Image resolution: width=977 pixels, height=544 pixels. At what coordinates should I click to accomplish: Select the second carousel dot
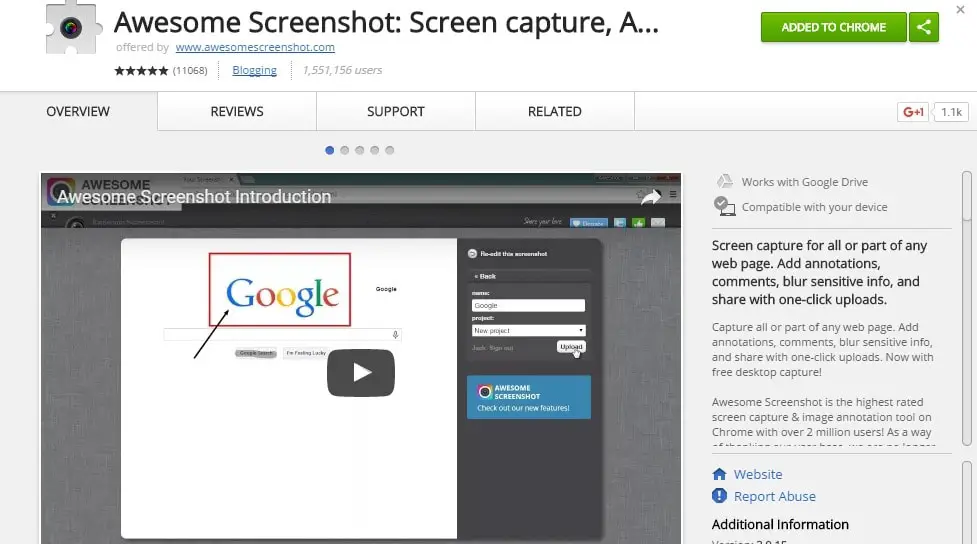click(x=345, y=150)
